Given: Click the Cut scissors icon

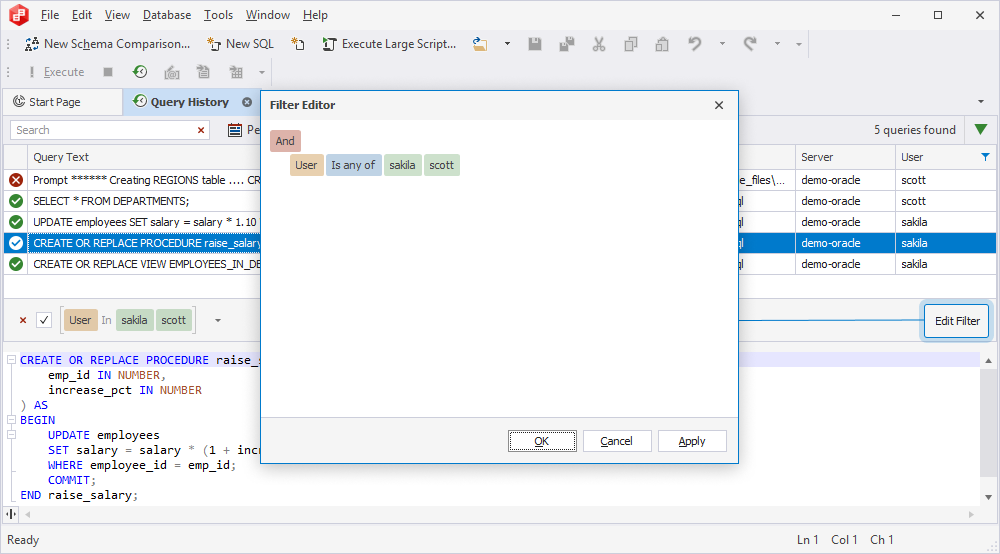Looking at the screenshot, I should coord(598,44).
